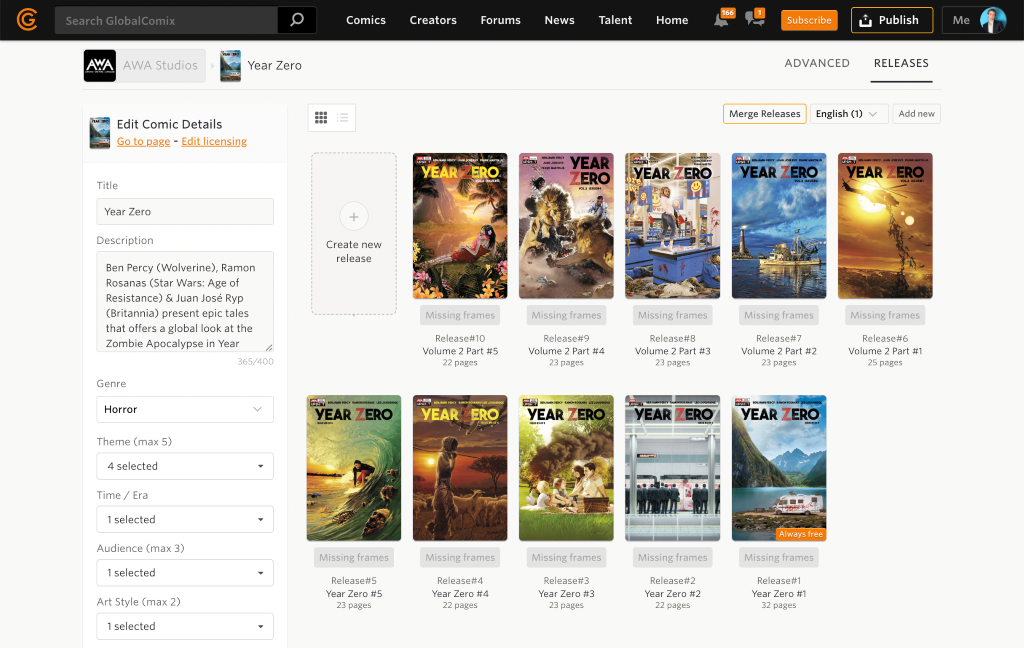Open the Forums menu item
The height and width of the screenshot is (648, 1024).
[500, 20]
